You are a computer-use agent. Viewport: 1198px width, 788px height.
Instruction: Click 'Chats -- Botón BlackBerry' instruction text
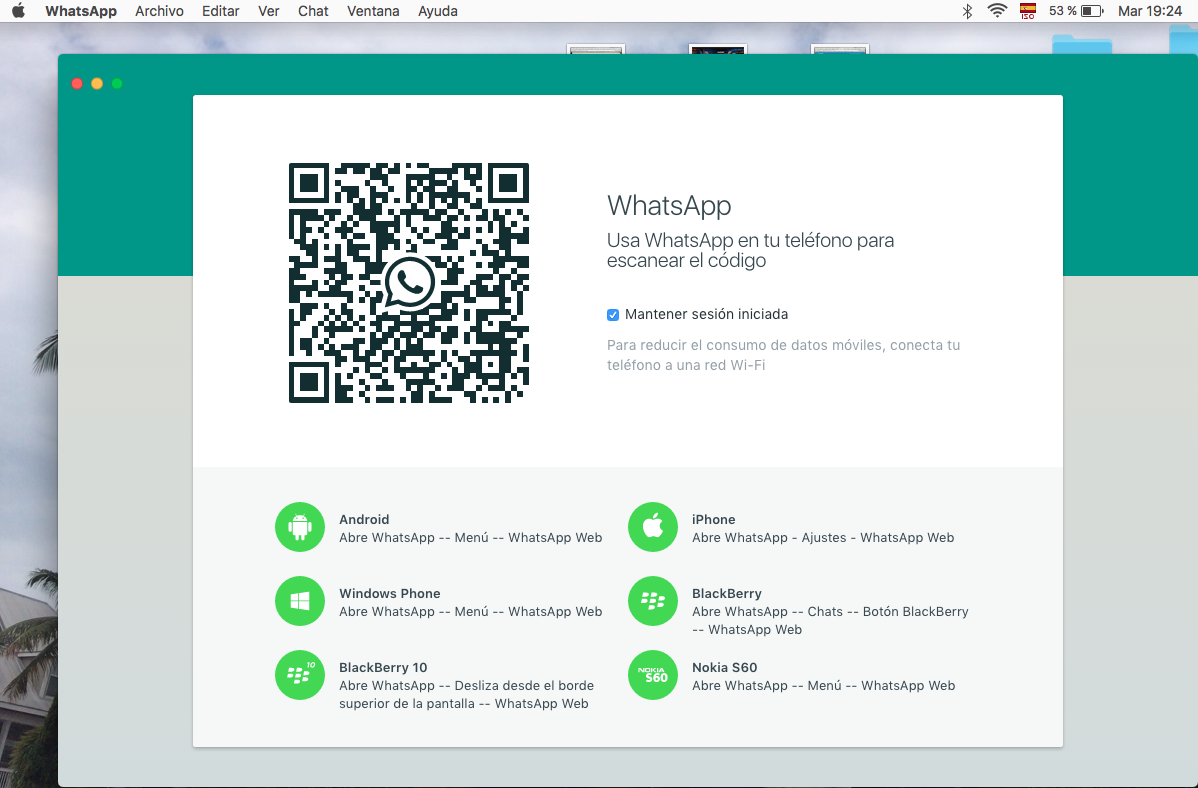pos(888,612)
